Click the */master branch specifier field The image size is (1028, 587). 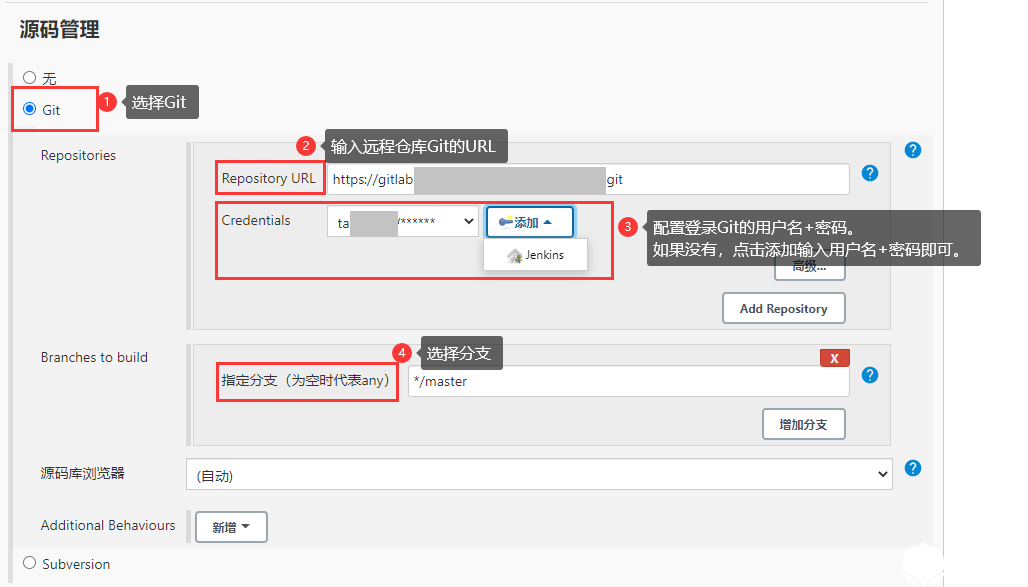coord(628,381)
